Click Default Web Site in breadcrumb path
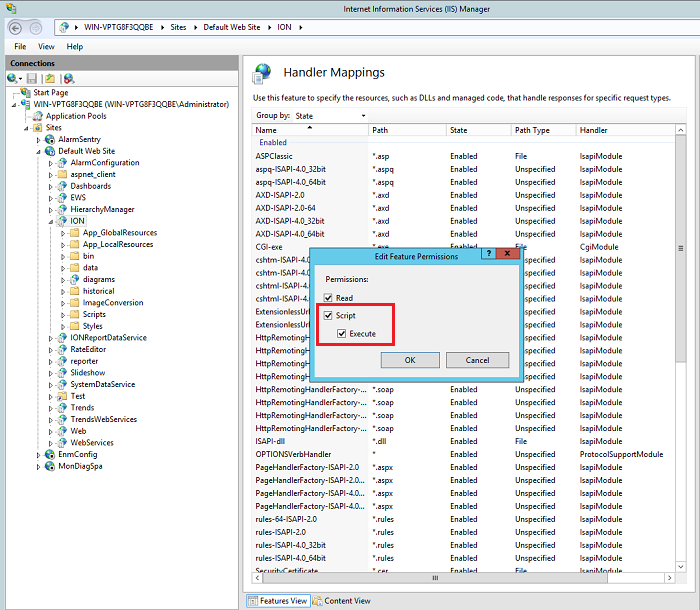This screenshot has width=700, height=610. point(232,27)
